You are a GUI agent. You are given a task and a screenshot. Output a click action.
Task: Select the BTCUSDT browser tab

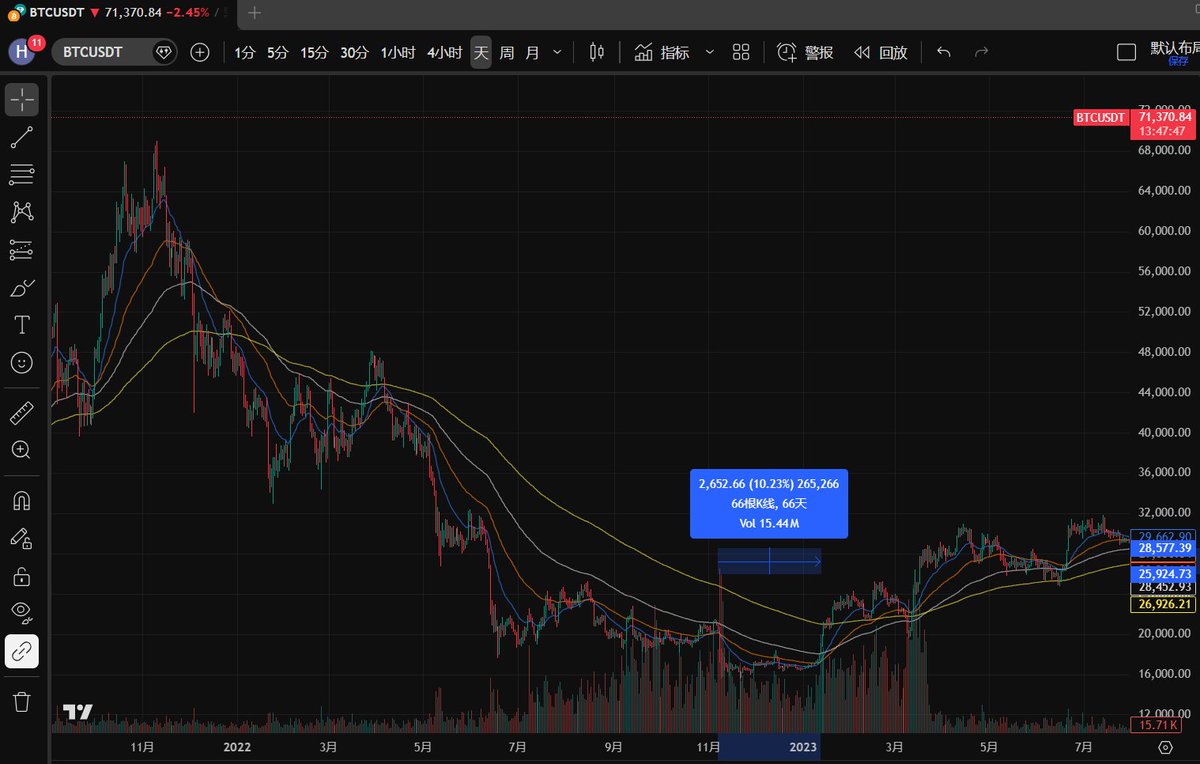click(x=119, y=13)
